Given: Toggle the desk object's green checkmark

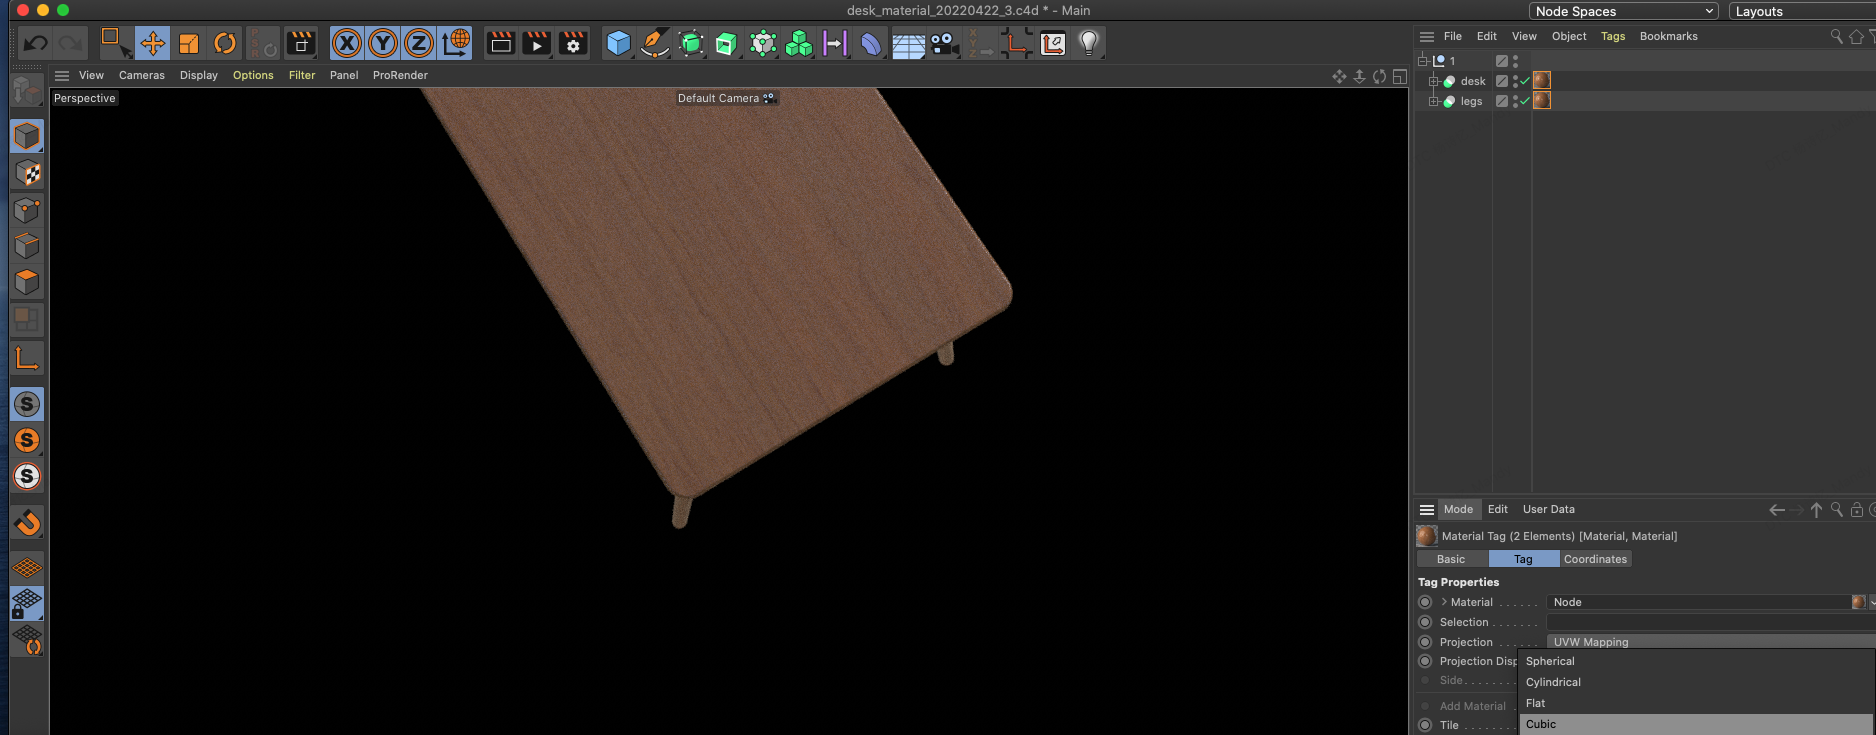Looking at the screenshot, I should pos(1525,81).
